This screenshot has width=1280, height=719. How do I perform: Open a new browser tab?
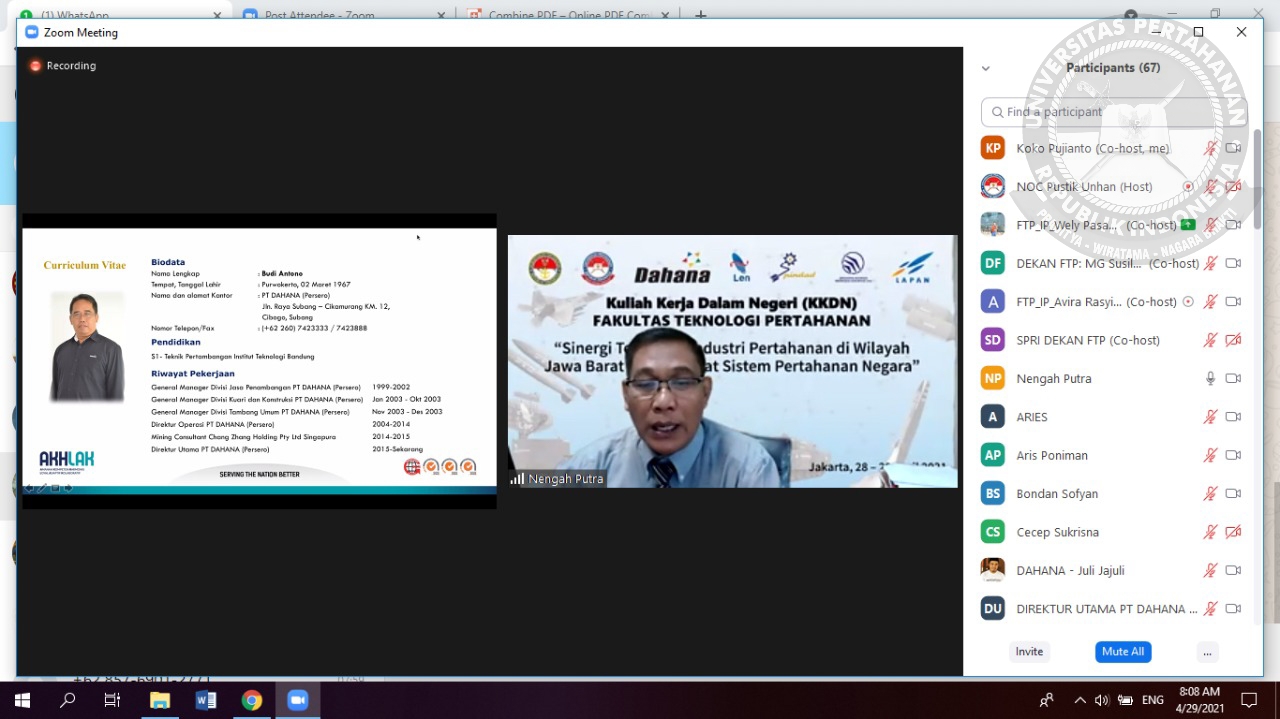701,13
